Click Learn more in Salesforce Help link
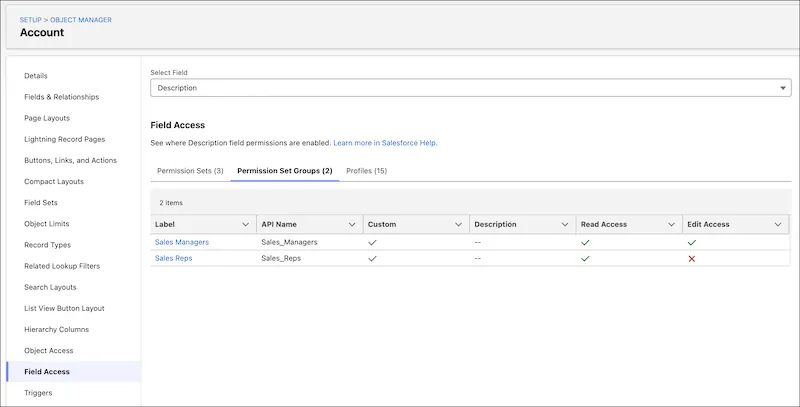The width and height of the screenshot is (800, 407). coord(385,143)
